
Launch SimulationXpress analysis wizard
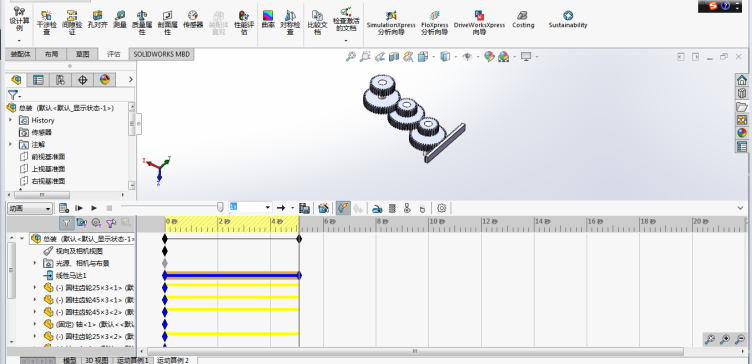391,22
